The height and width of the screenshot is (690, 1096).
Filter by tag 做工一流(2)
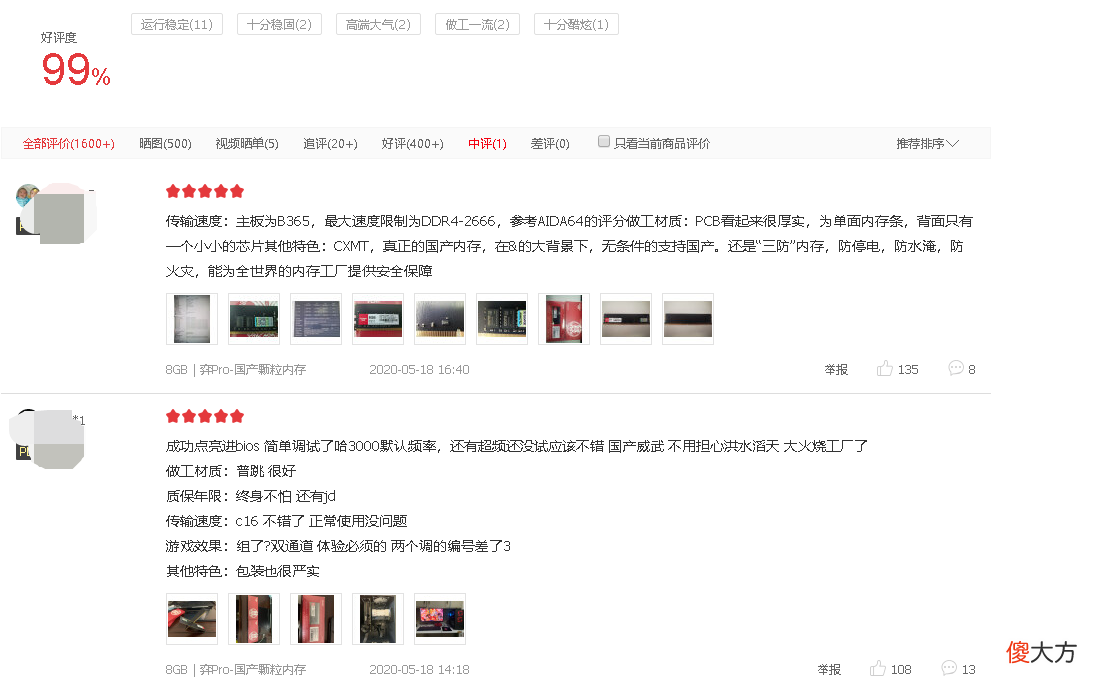[x=477, y=24]
